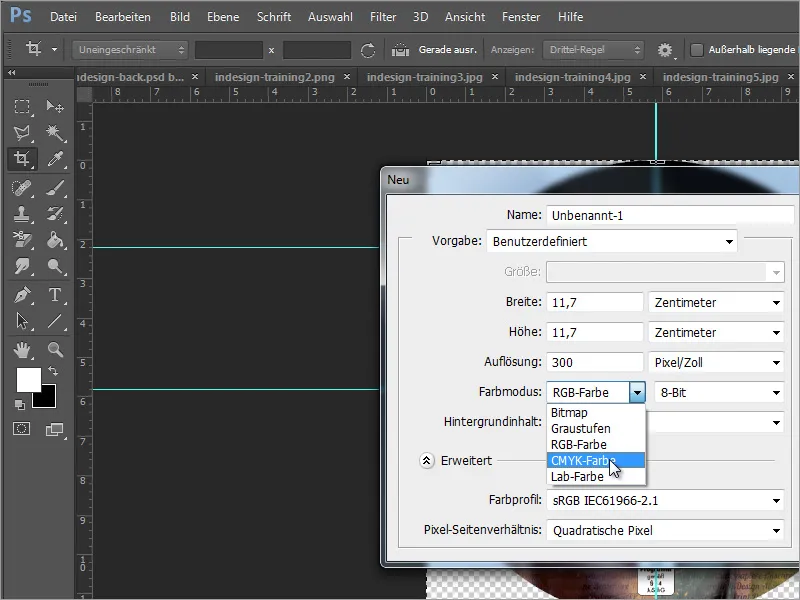The image size is (800, 600).
Task: Select the Line tool
Action: [x=55, y=321]
